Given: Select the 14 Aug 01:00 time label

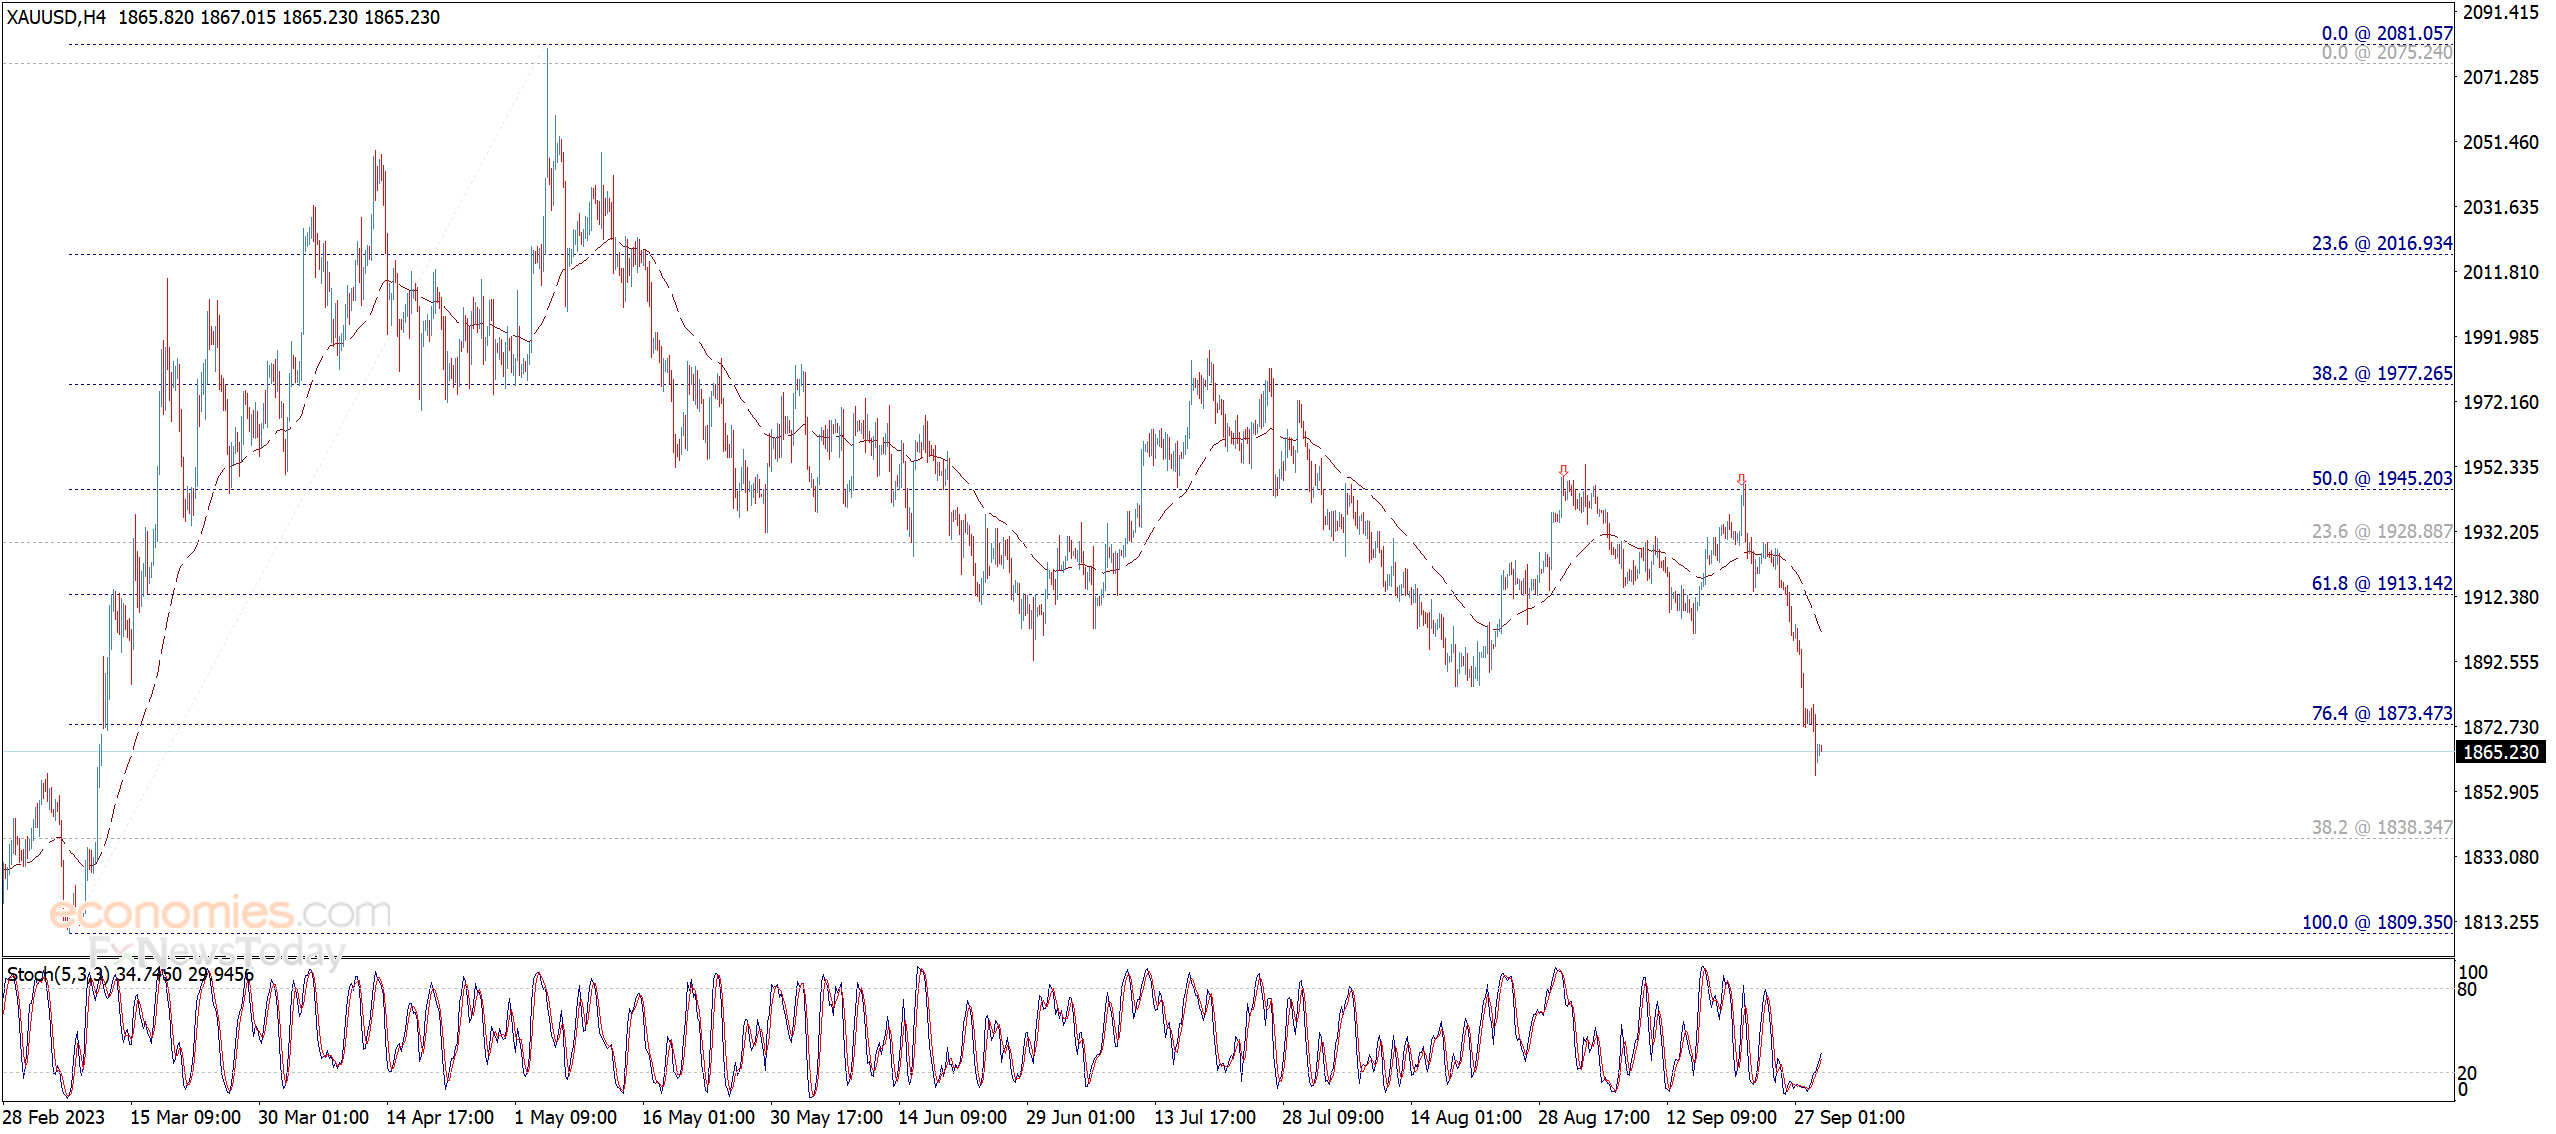Looking at the screenshot, I should pos(1465,1117).
